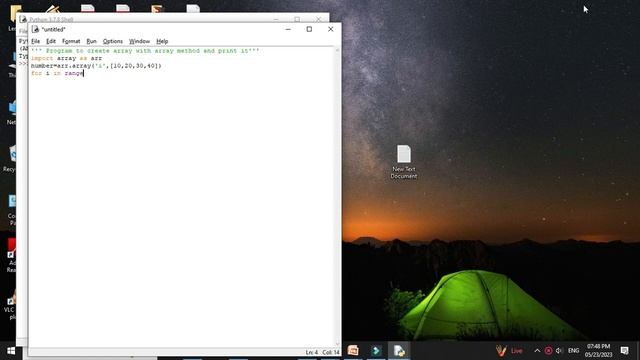The height and width of the screenshot is (360, 640).
Task: Click the teal arrow app icon in taskbar
Action: click(x=376, y=351)
